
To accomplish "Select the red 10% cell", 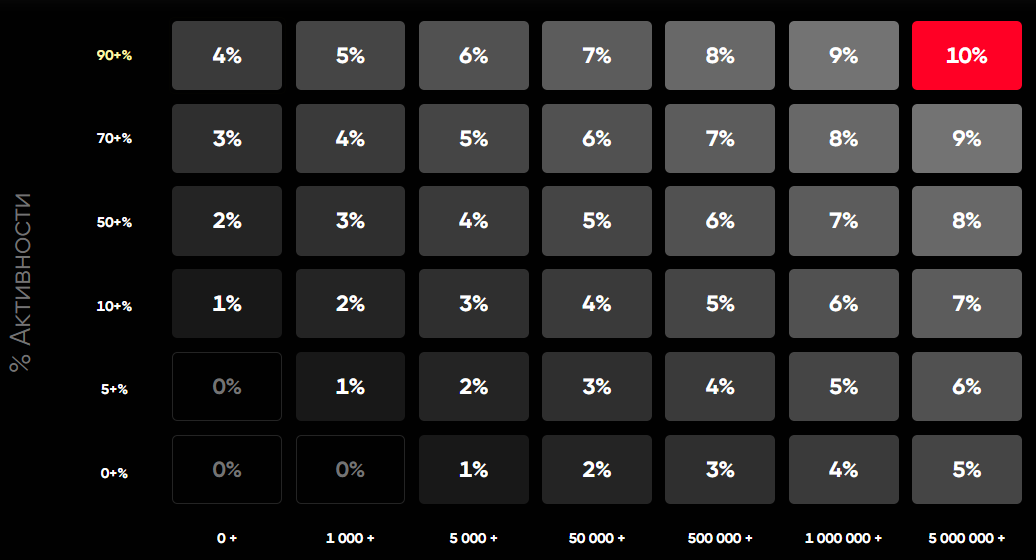I will tap(967, 55).
